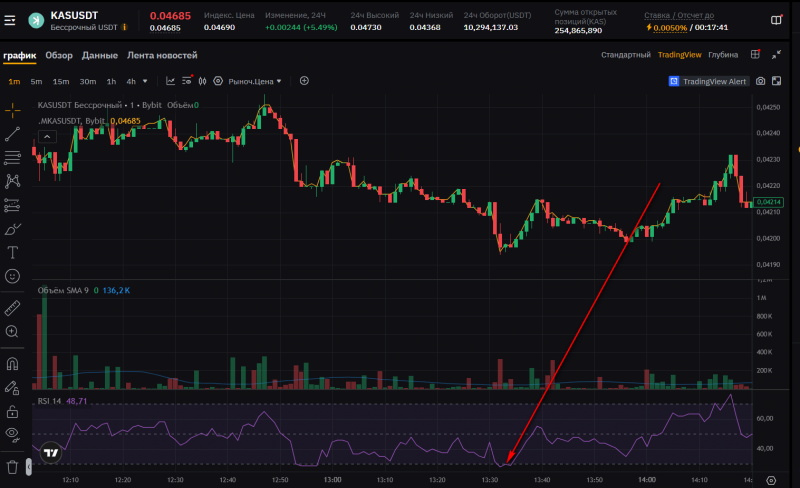Collapse the drawing toolbar side handle
Viewport: 800px width, 488px height.
pyautogui.click(x=29, y=467)
